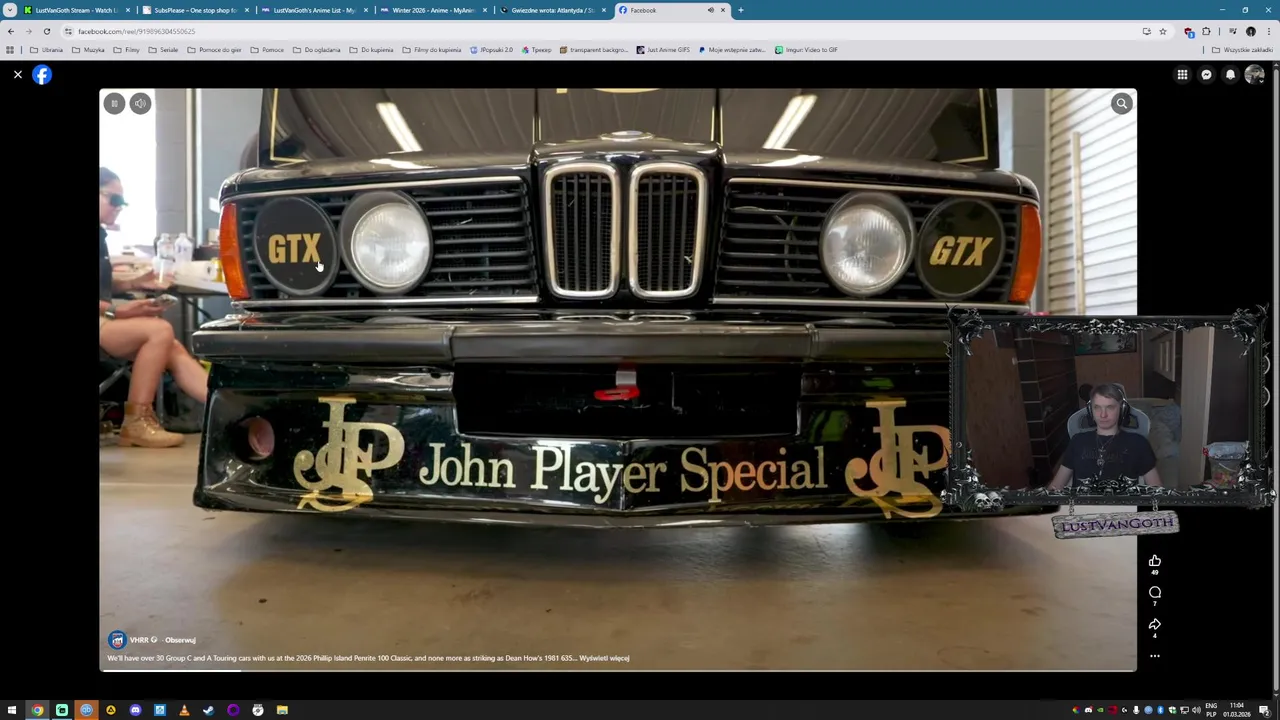Screen dimensions: 1280x720
Task: Open the Seriale bookmark folder
Action: pyautogui.click(x=164, y=50)
